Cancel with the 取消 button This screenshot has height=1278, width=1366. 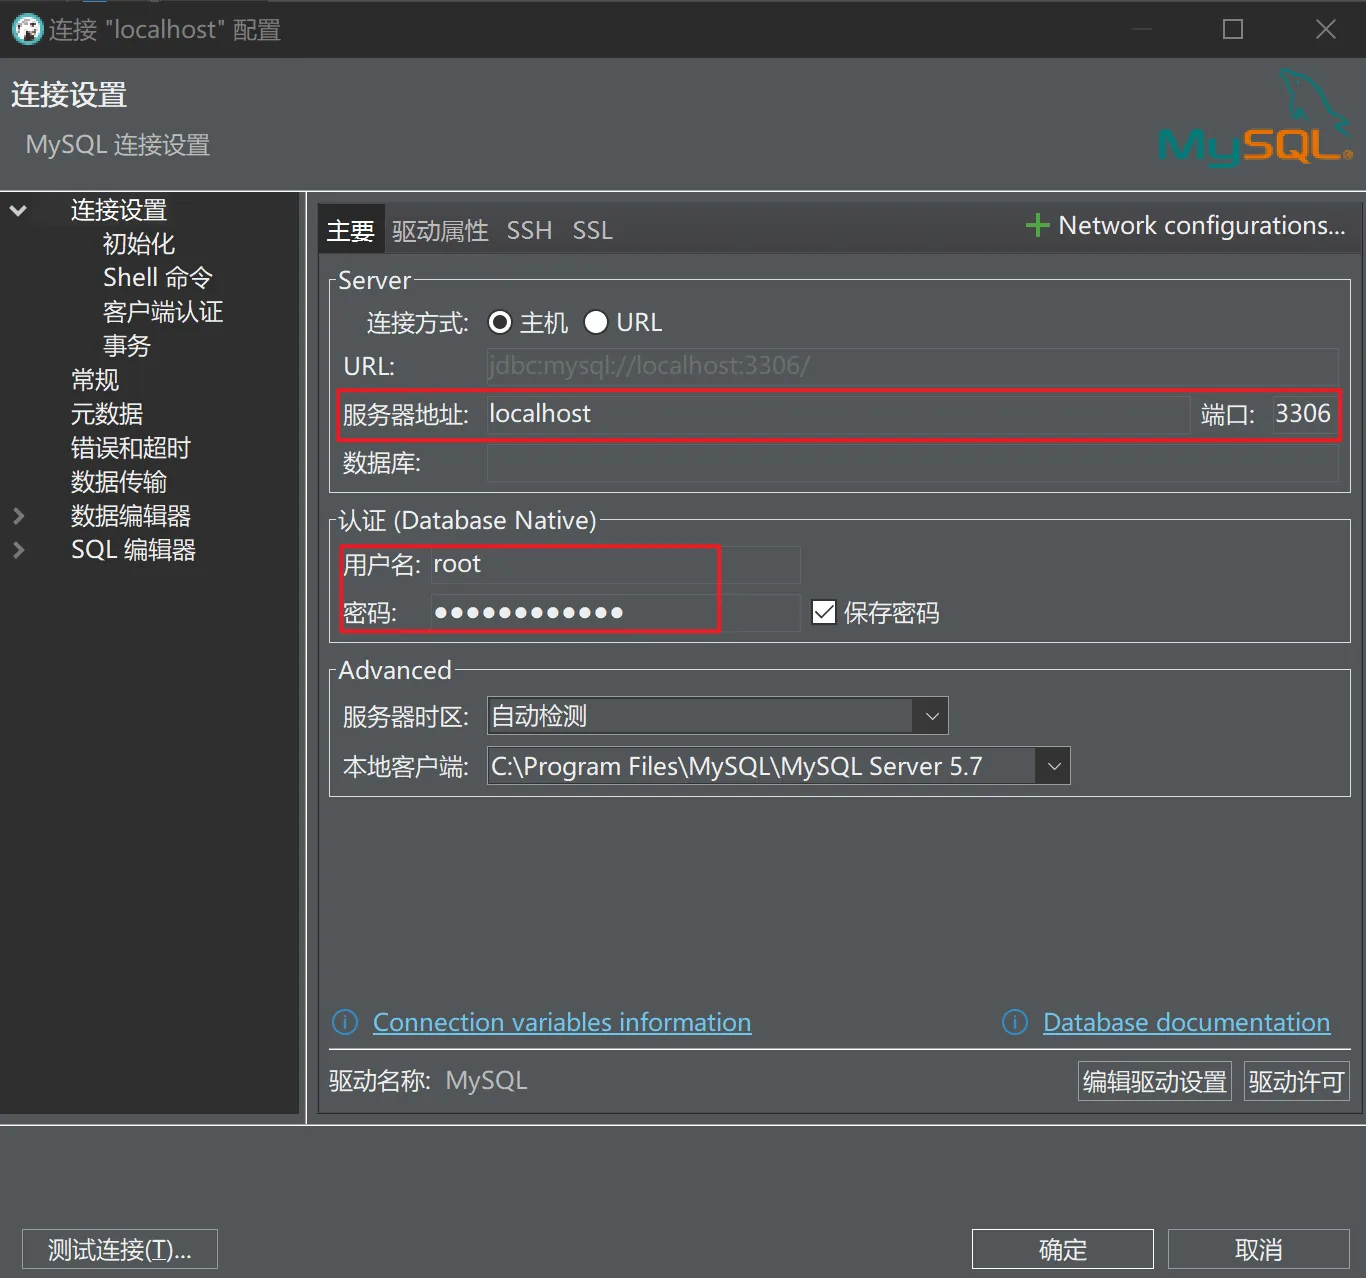point(1259,1249)
